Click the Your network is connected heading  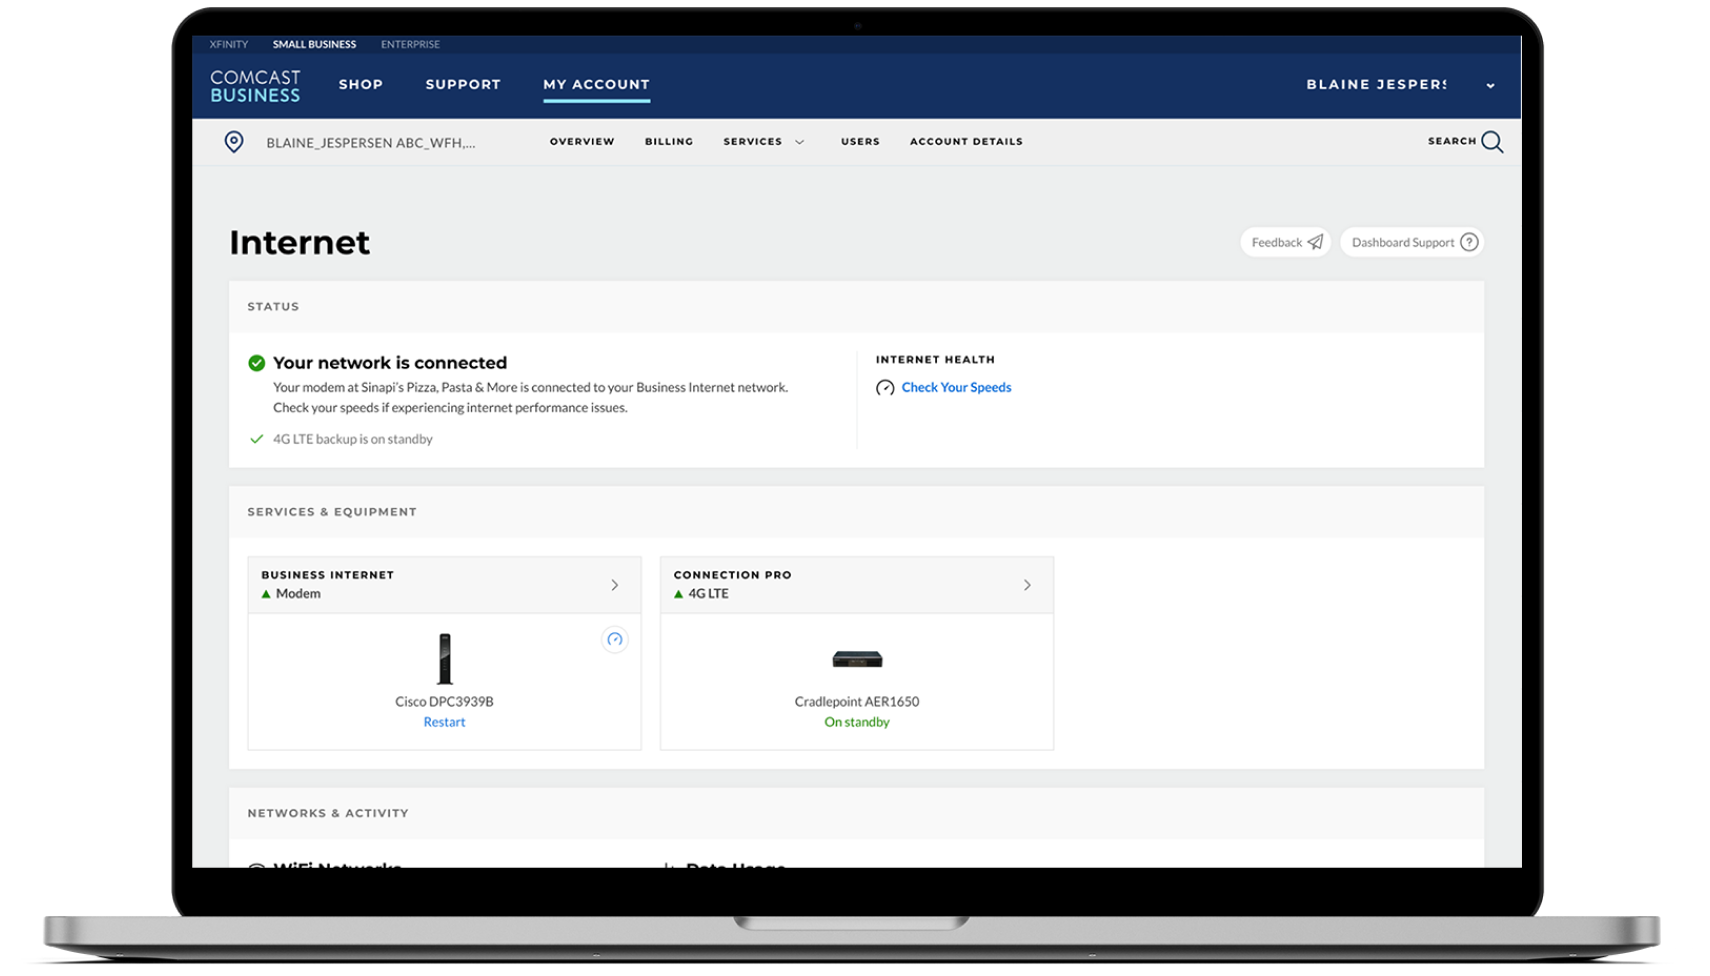390,363
